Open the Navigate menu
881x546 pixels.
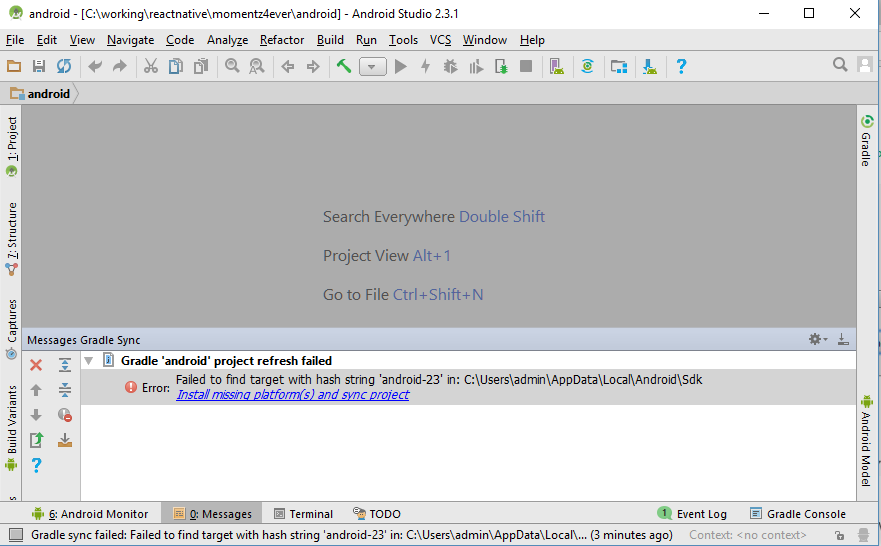click(130, 40)
